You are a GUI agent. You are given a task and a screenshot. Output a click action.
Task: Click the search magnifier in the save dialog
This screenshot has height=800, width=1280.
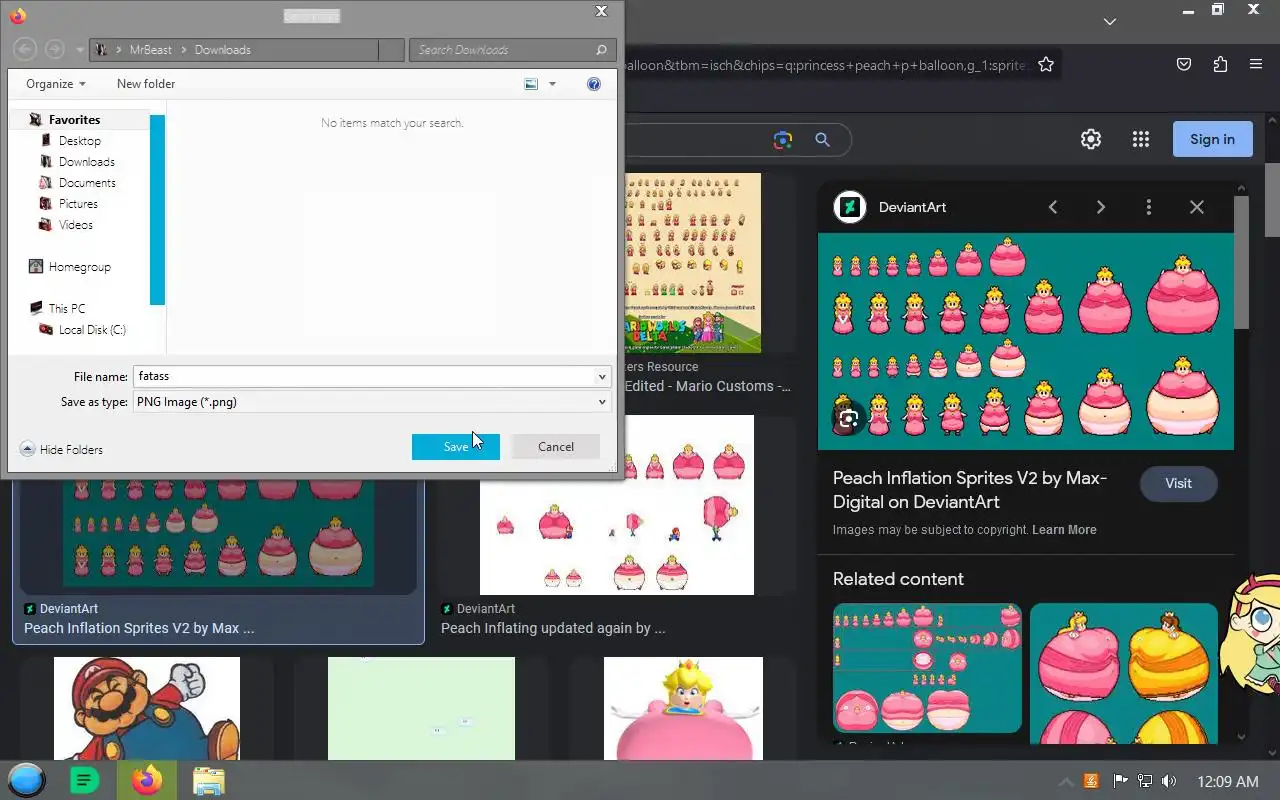pos(601,49)
